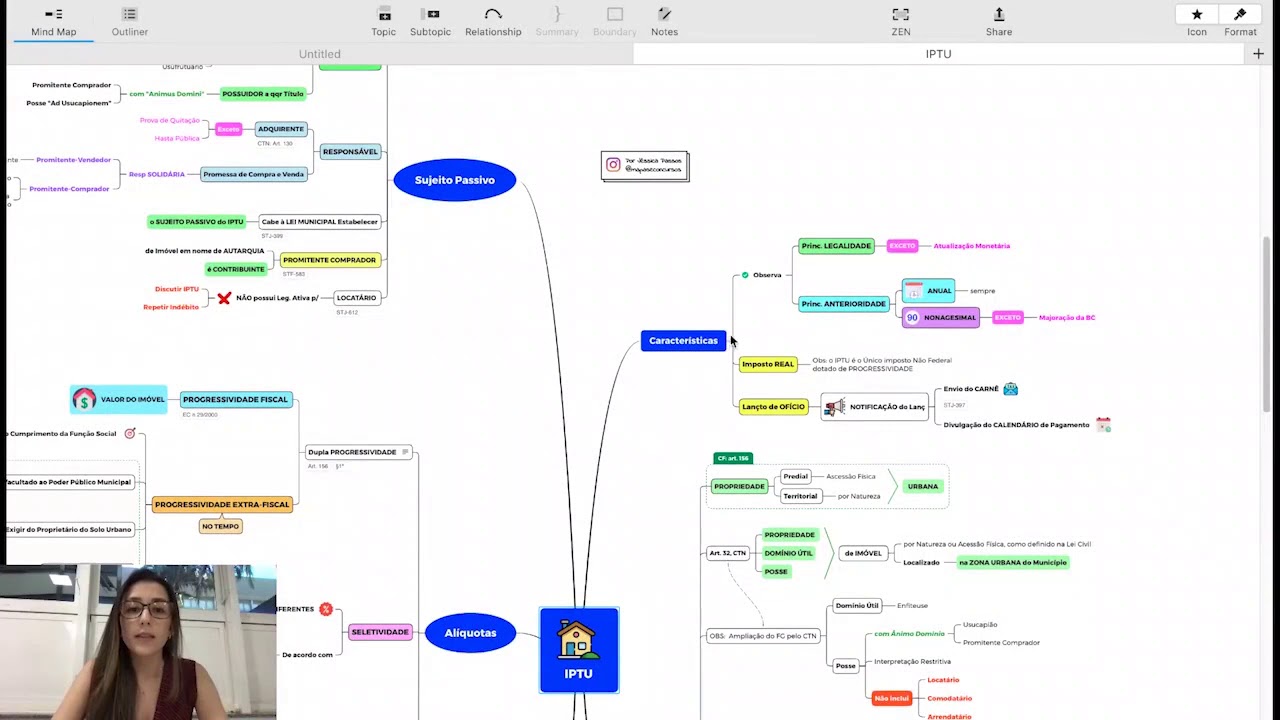The width and height of the screenshot is (1280, 720).
Task: Click the calendar icon in ANUAL topic
Action: coord(912,291)
